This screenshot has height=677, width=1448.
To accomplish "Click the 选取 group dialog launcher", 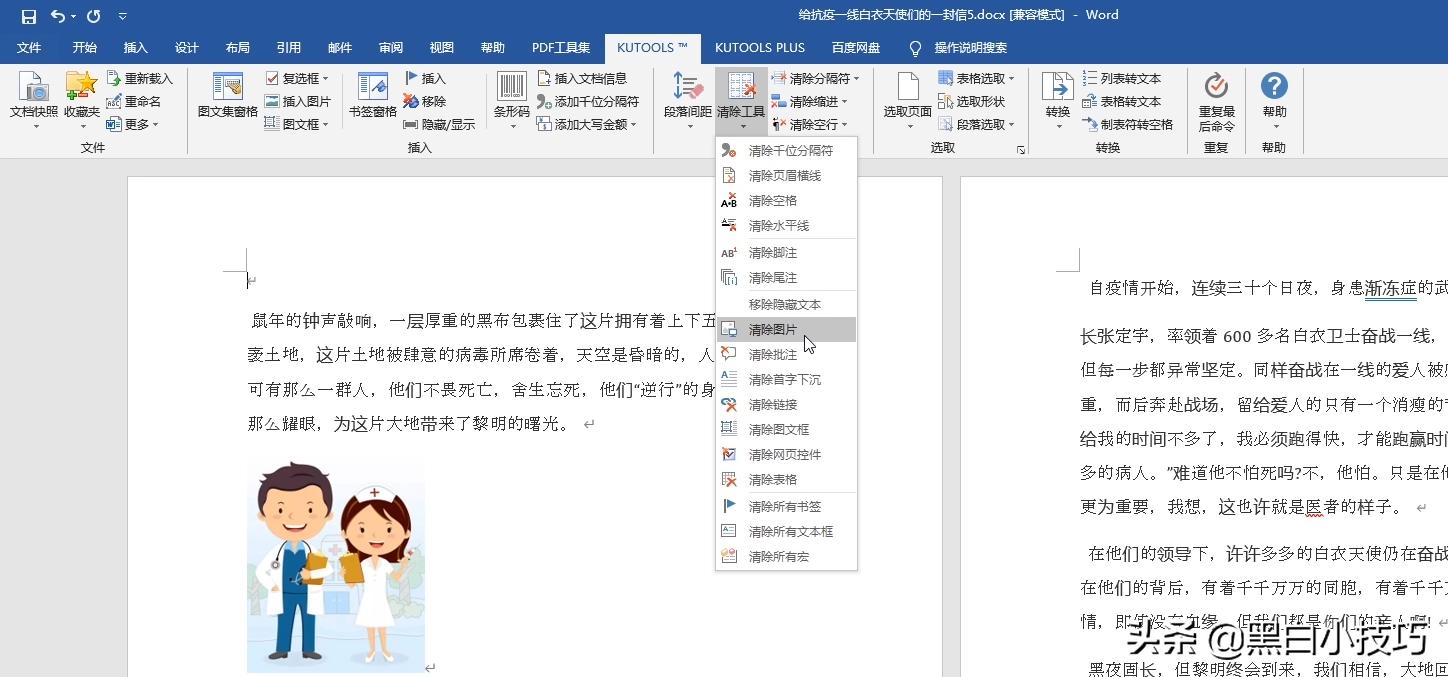I will [1020, 148].
